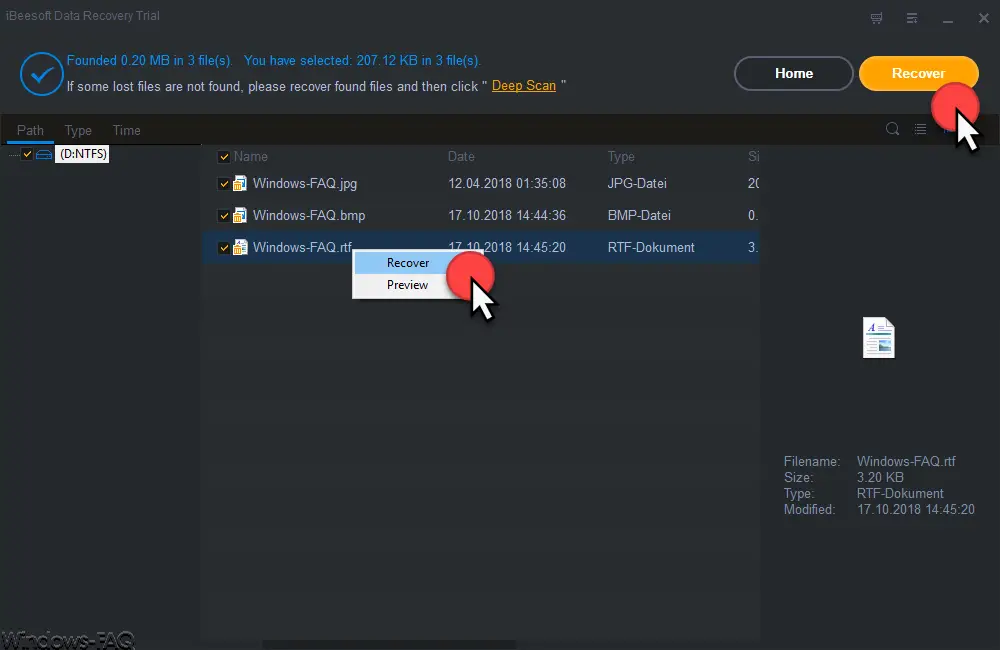Click the JPG-Datei type cell
This screenshot has width=1000, height=650.
pyautogui.click(x=637, y=184)
